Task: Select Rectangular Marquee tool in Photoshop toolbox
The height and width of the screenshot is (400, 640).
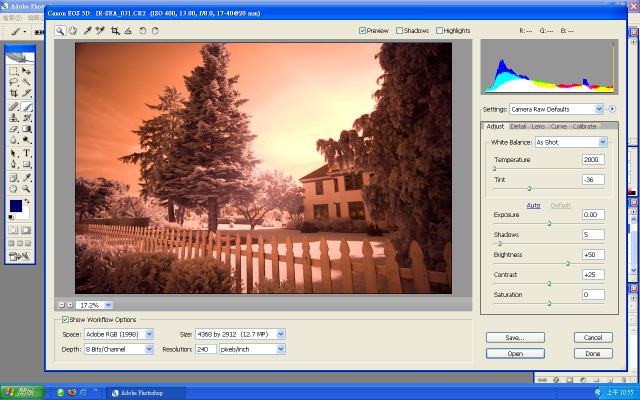Action: click(13, 71)
